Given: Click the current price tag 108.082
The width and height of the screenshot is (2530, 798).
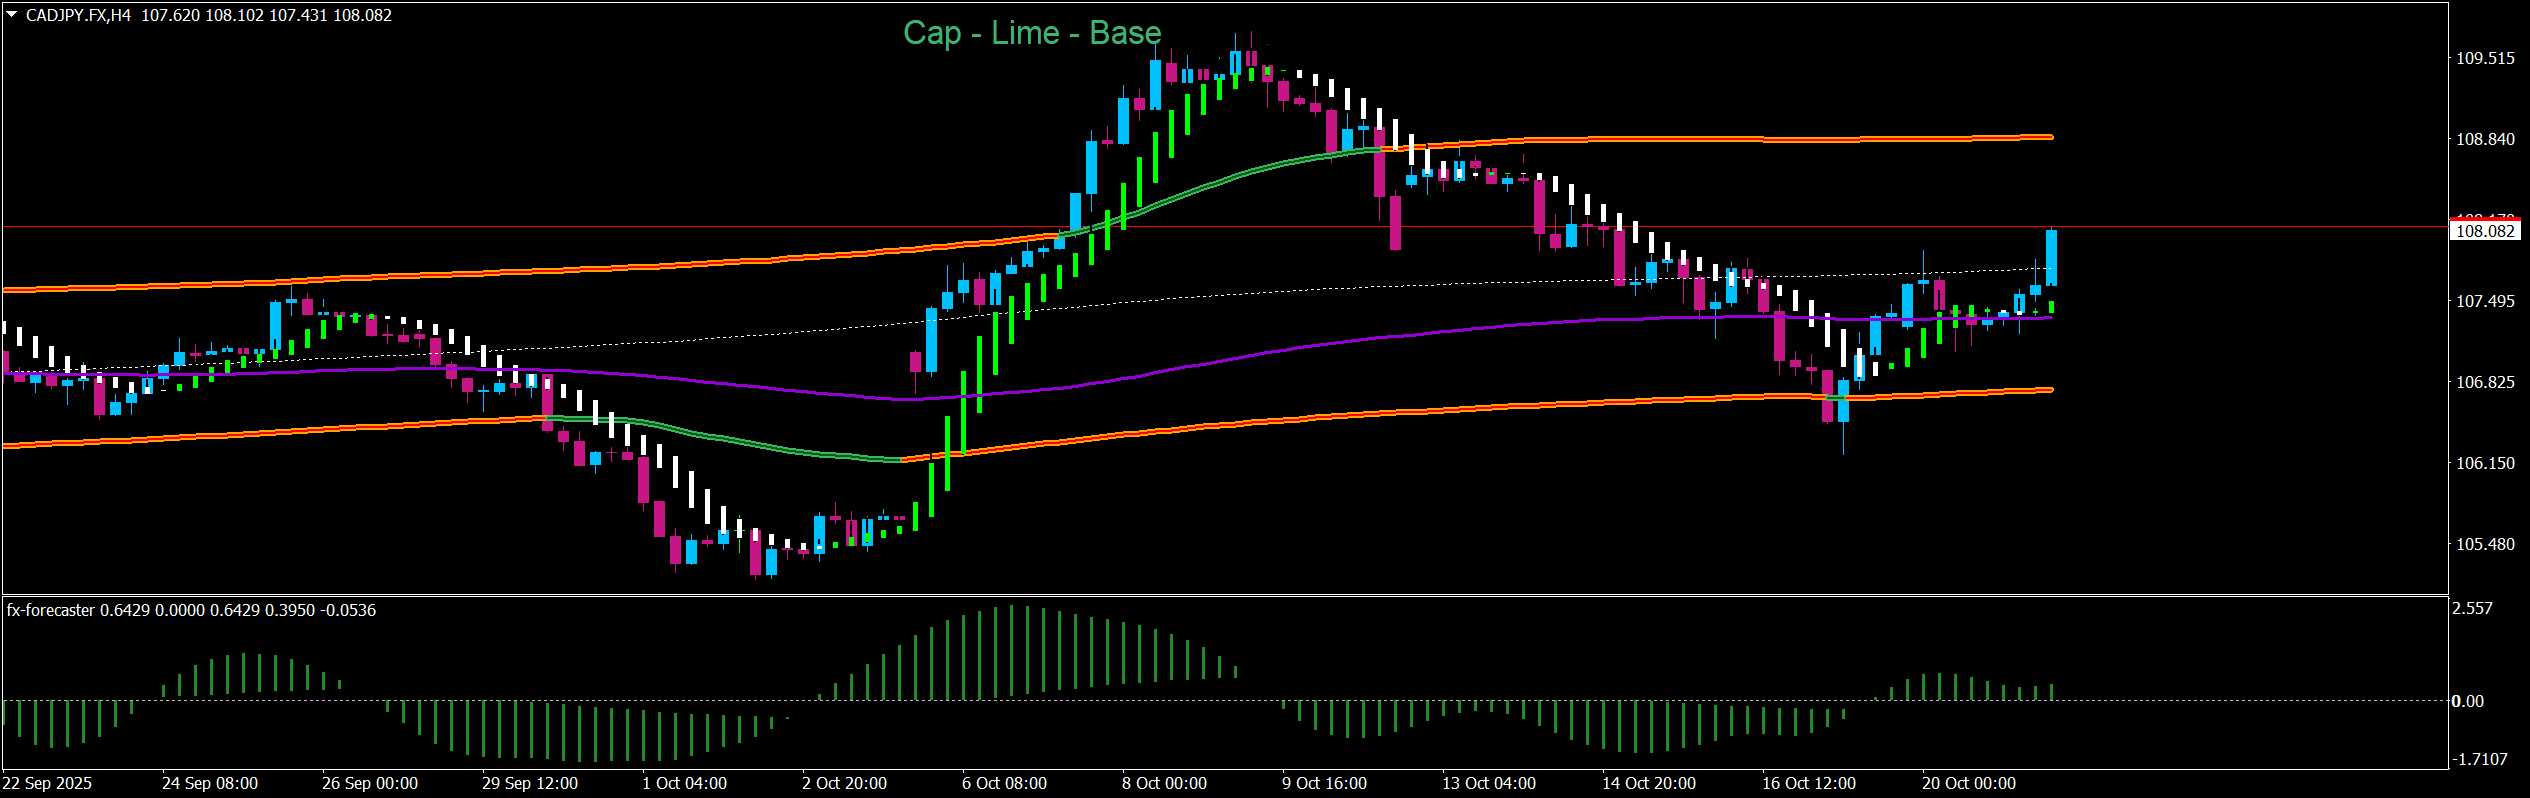Looking at the screenshot, I should tap(2485, 231).
